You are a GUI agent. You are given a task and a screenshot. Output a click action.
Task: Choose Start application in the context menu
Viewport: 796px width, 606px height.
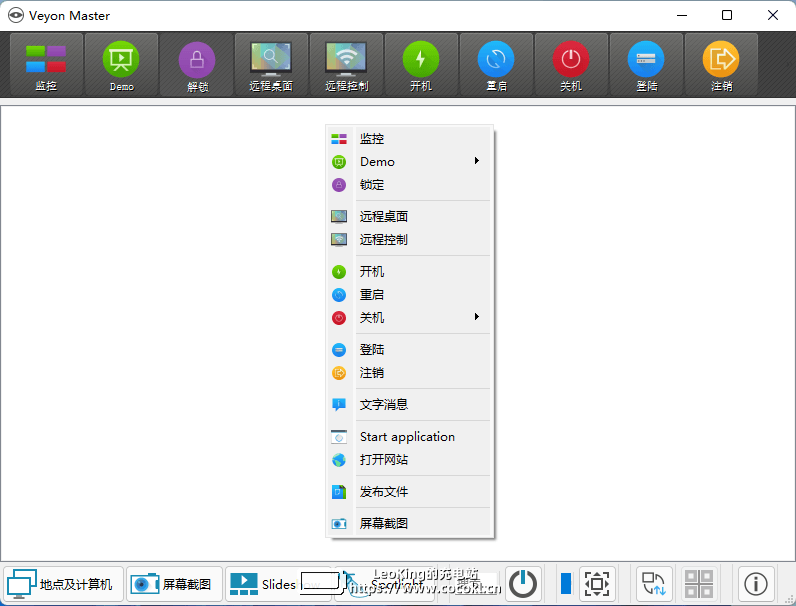409,436
